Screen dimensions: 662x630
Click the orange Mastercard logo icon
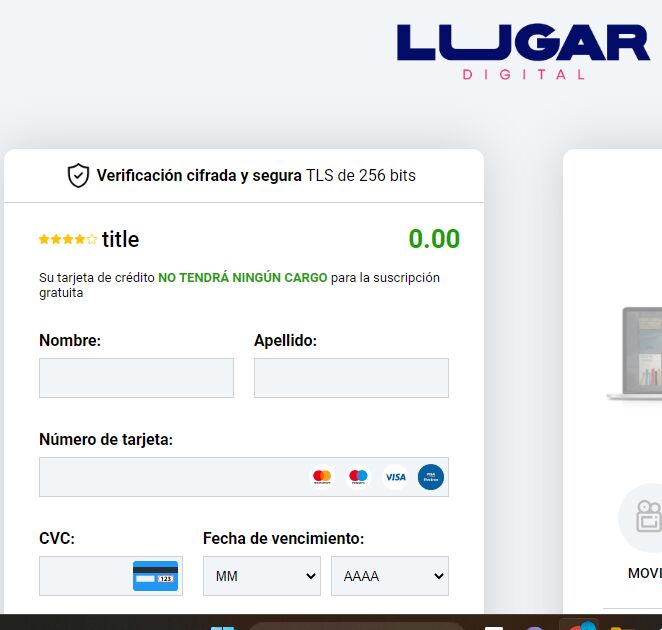[x=322, y=477]
